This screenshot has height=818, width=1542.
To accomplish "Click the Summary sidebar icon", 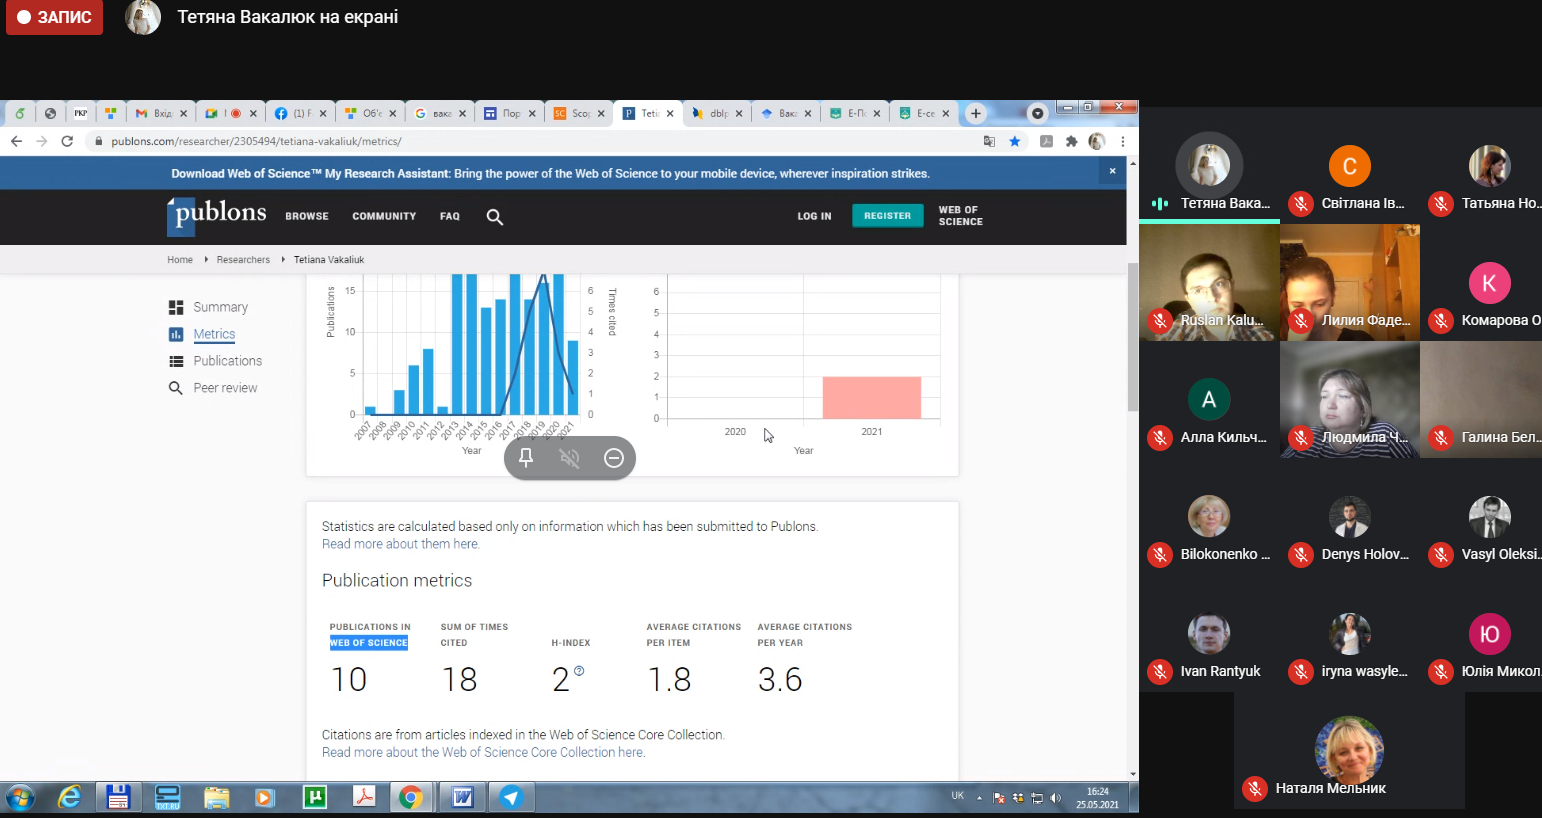I will [176, 307].
